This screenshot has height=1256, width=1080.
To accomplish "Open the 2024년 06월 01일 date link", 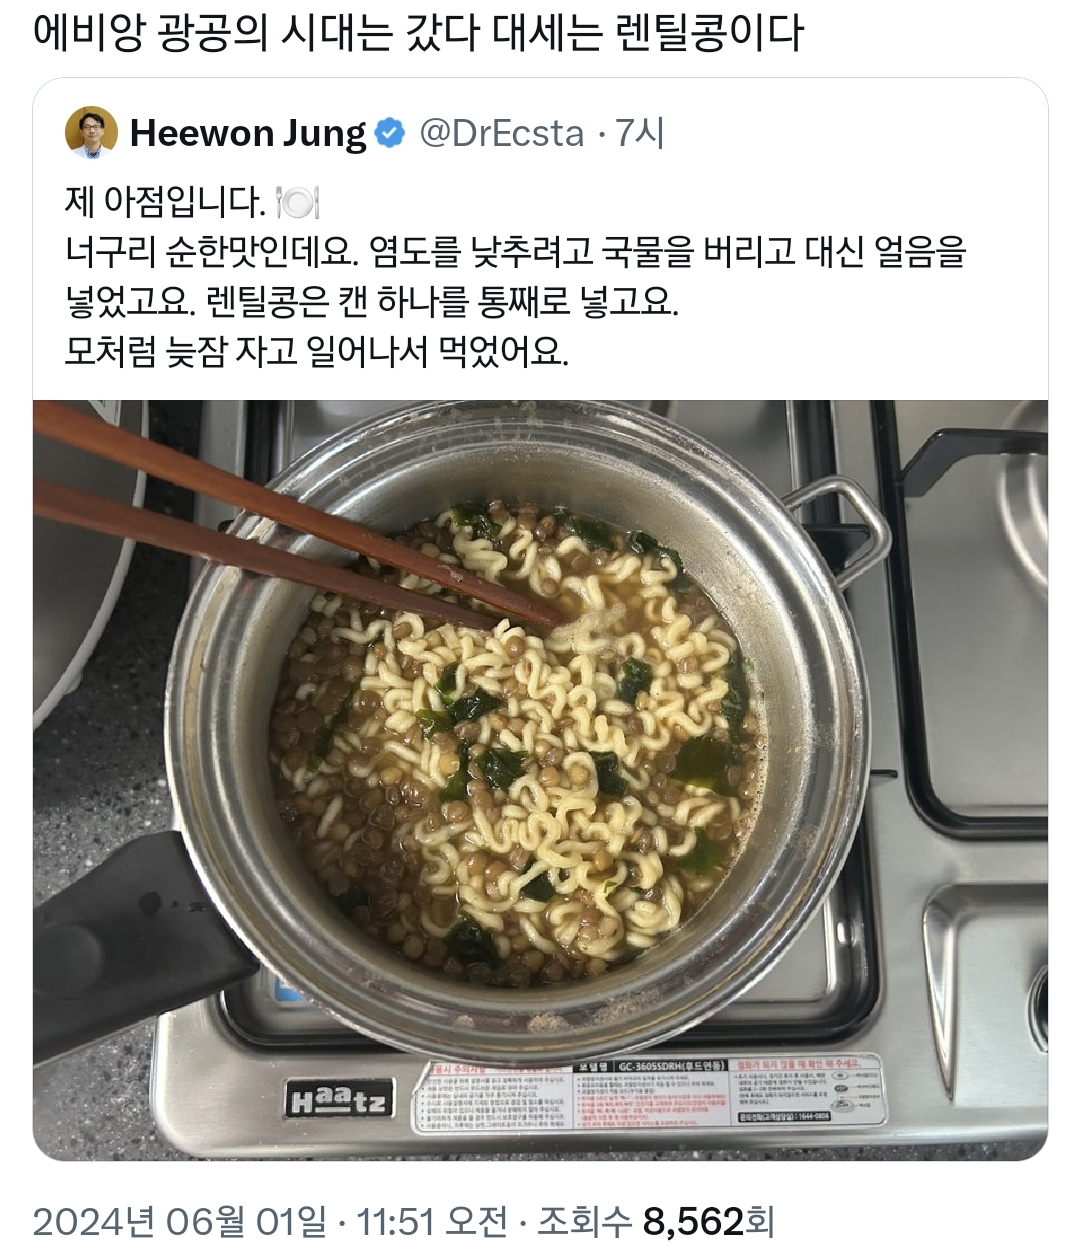I will pyautogui.click(x=180, y=1221).
